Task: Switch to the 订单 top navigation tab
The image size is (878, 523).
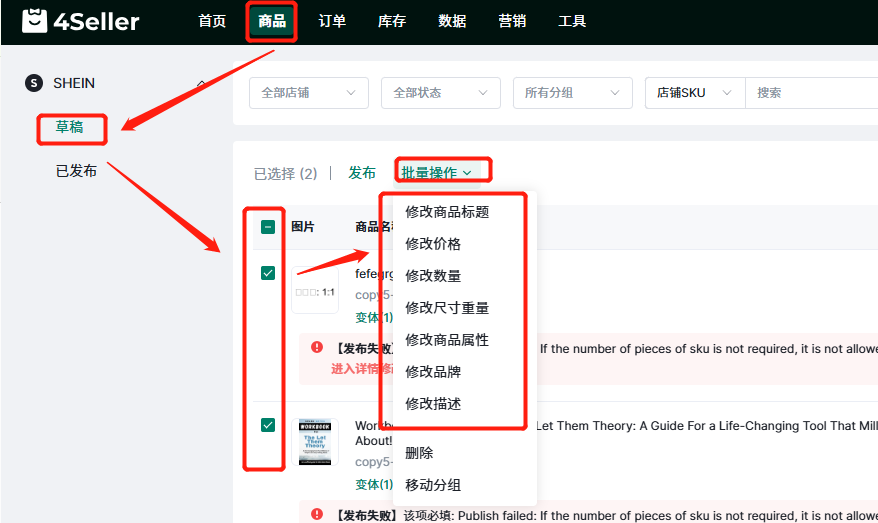Action: click(332, 21)
